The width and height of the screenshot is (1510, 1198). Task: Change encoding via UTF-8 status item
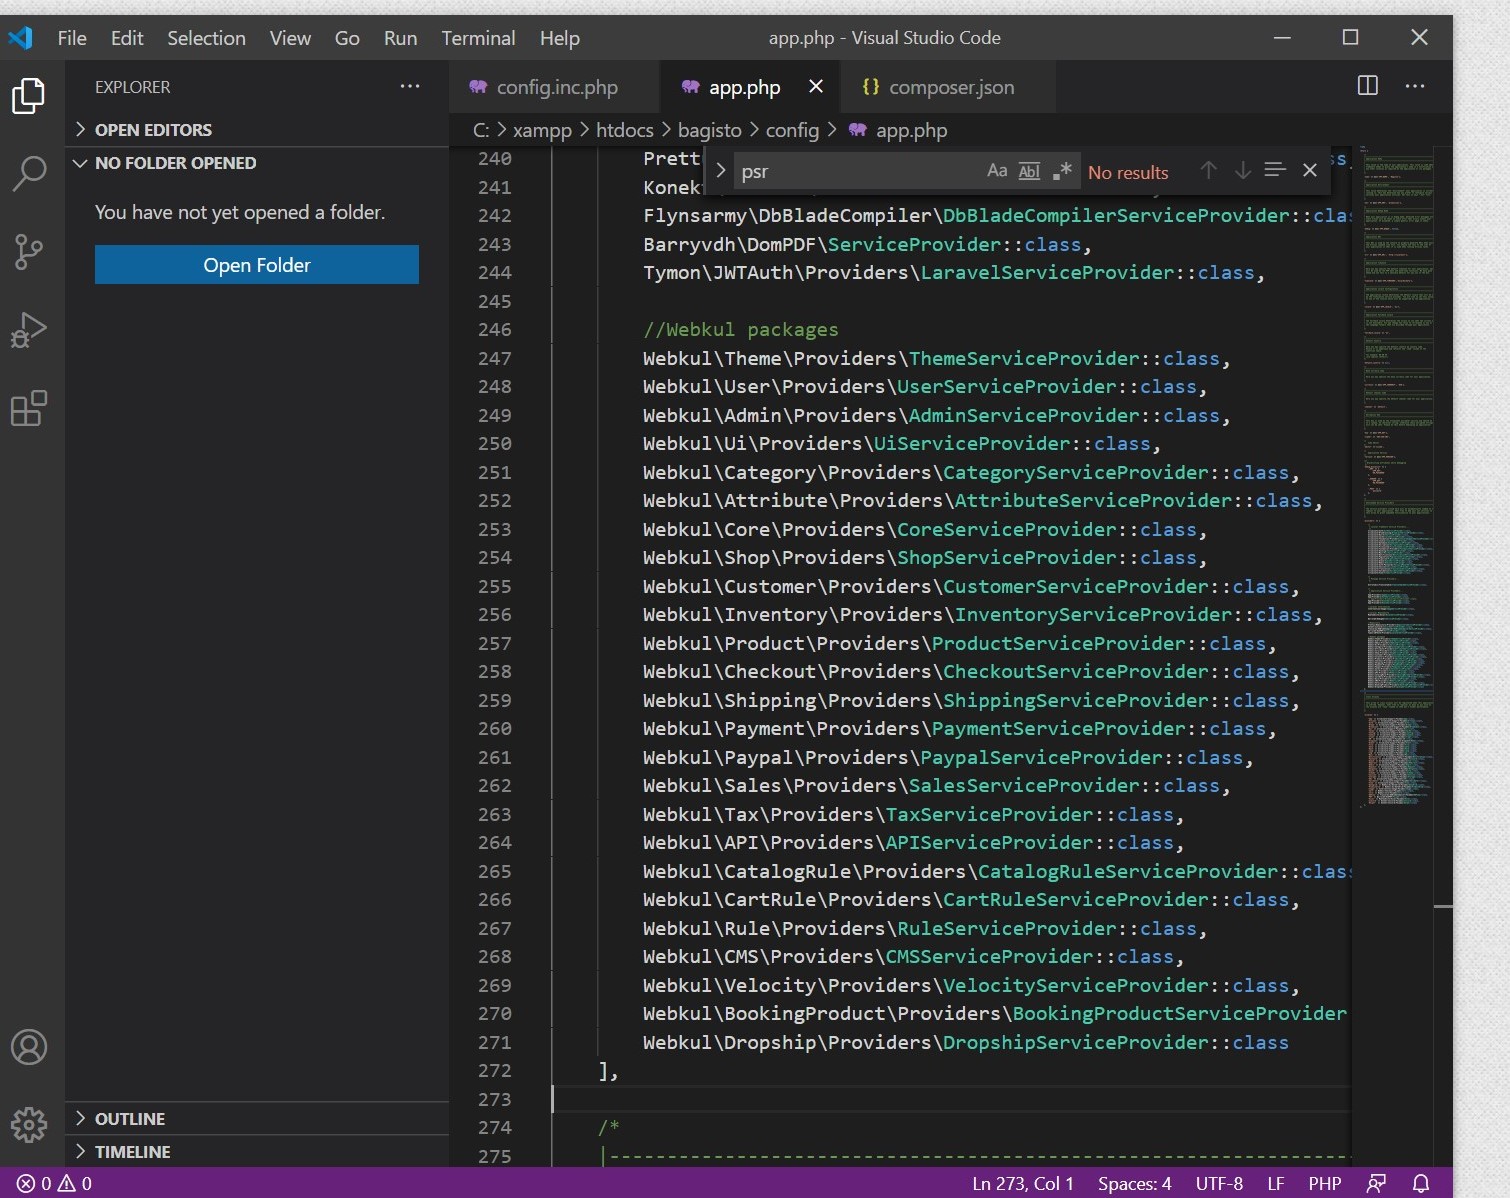1219,1183
